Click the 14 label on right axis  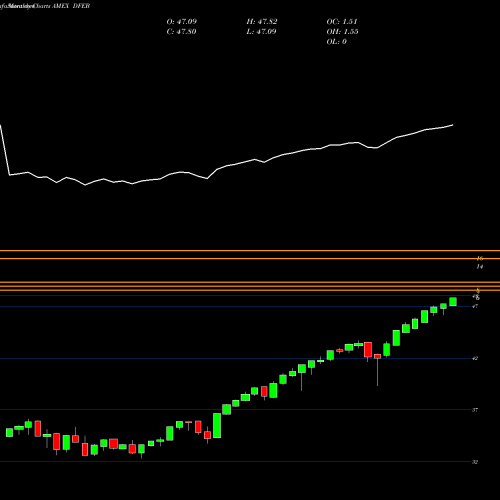point(480,267)
